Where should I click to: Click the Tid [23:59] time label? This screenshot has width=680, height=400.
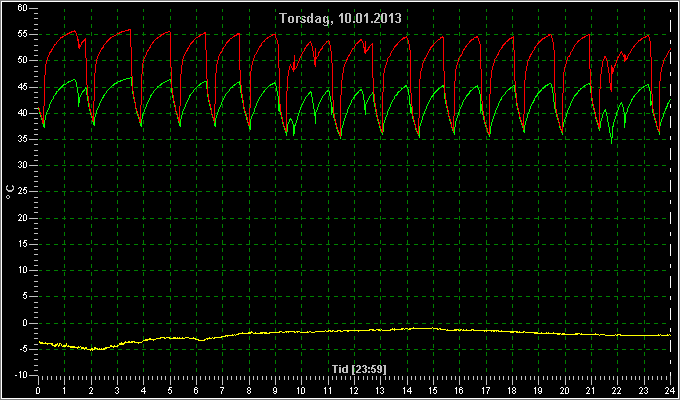click(359, 369)
